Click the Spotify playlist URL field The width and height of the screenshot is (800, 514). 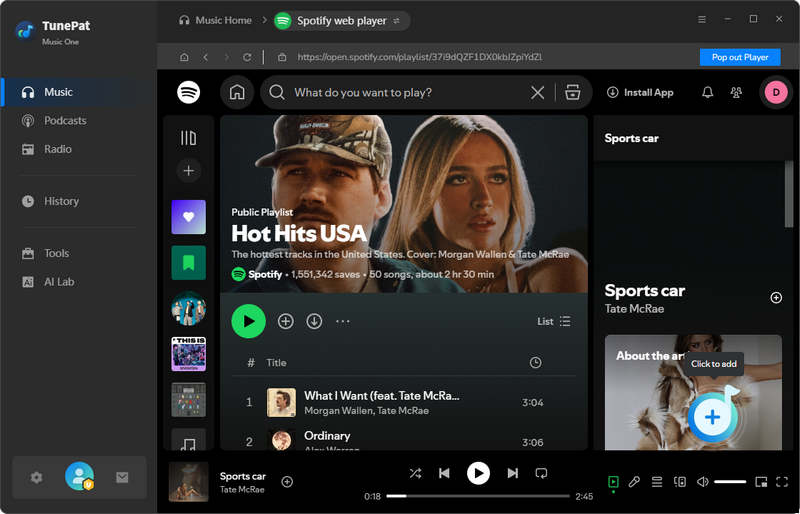[x=419, y=57]
